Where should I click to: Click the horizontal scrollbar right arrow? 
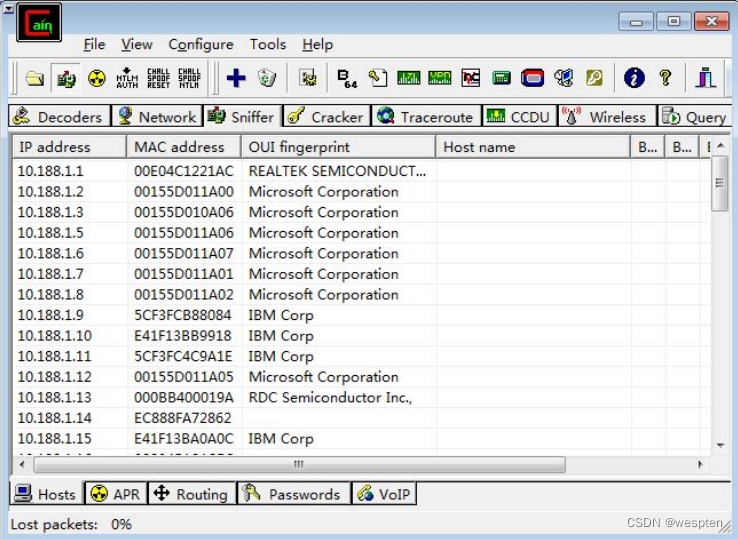(700, 464)
